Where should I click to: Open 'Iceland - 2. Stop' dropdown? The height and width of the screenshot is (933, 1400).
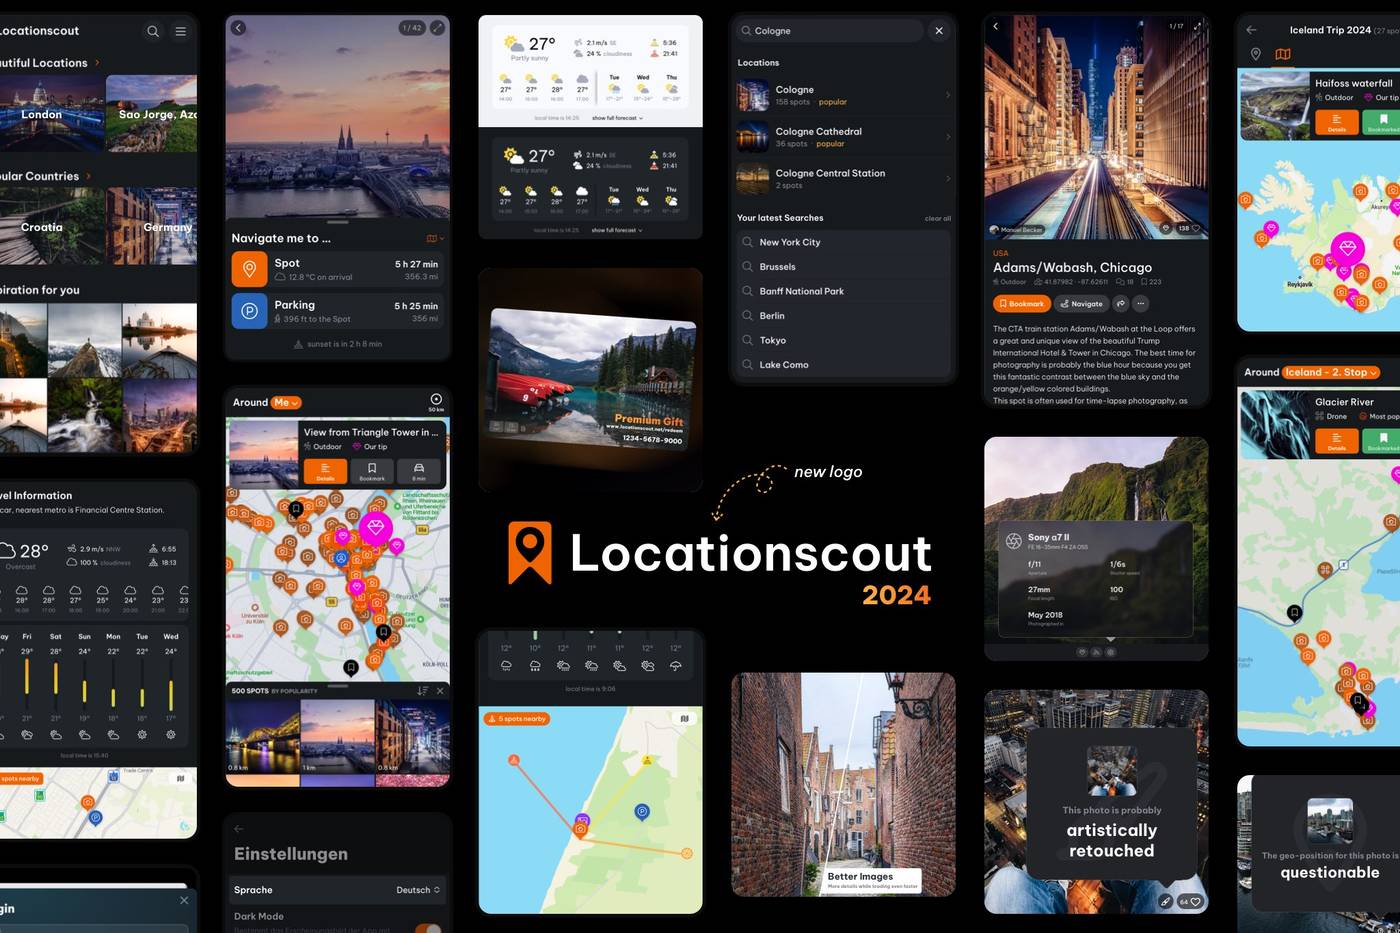pos(1331,372)
